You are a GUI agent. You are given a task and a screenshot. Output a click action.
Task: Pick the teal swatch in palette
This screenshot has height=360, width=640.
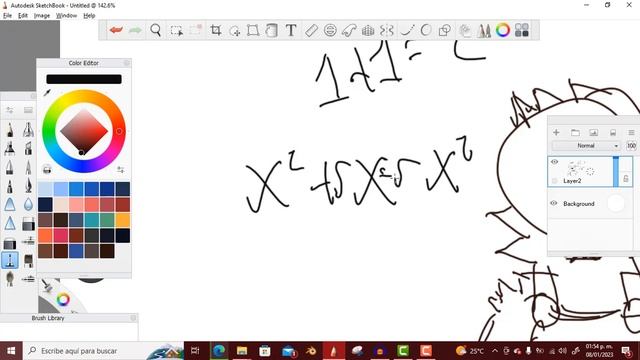(92, 220)
